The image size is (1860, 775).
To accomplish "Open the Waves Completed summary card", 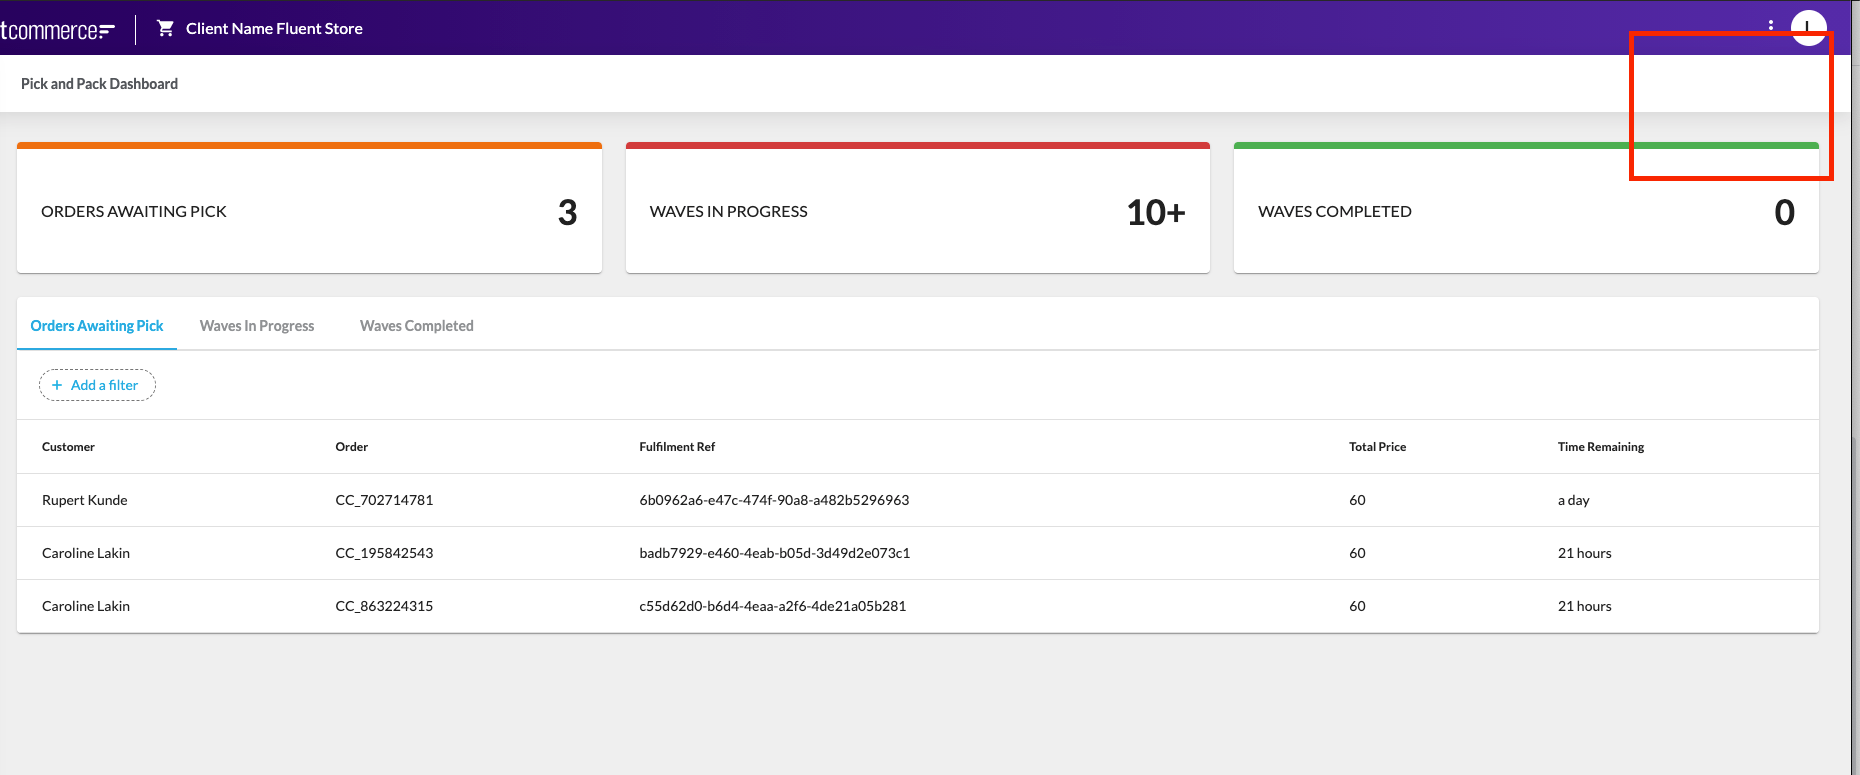I will coord(1525,211).
